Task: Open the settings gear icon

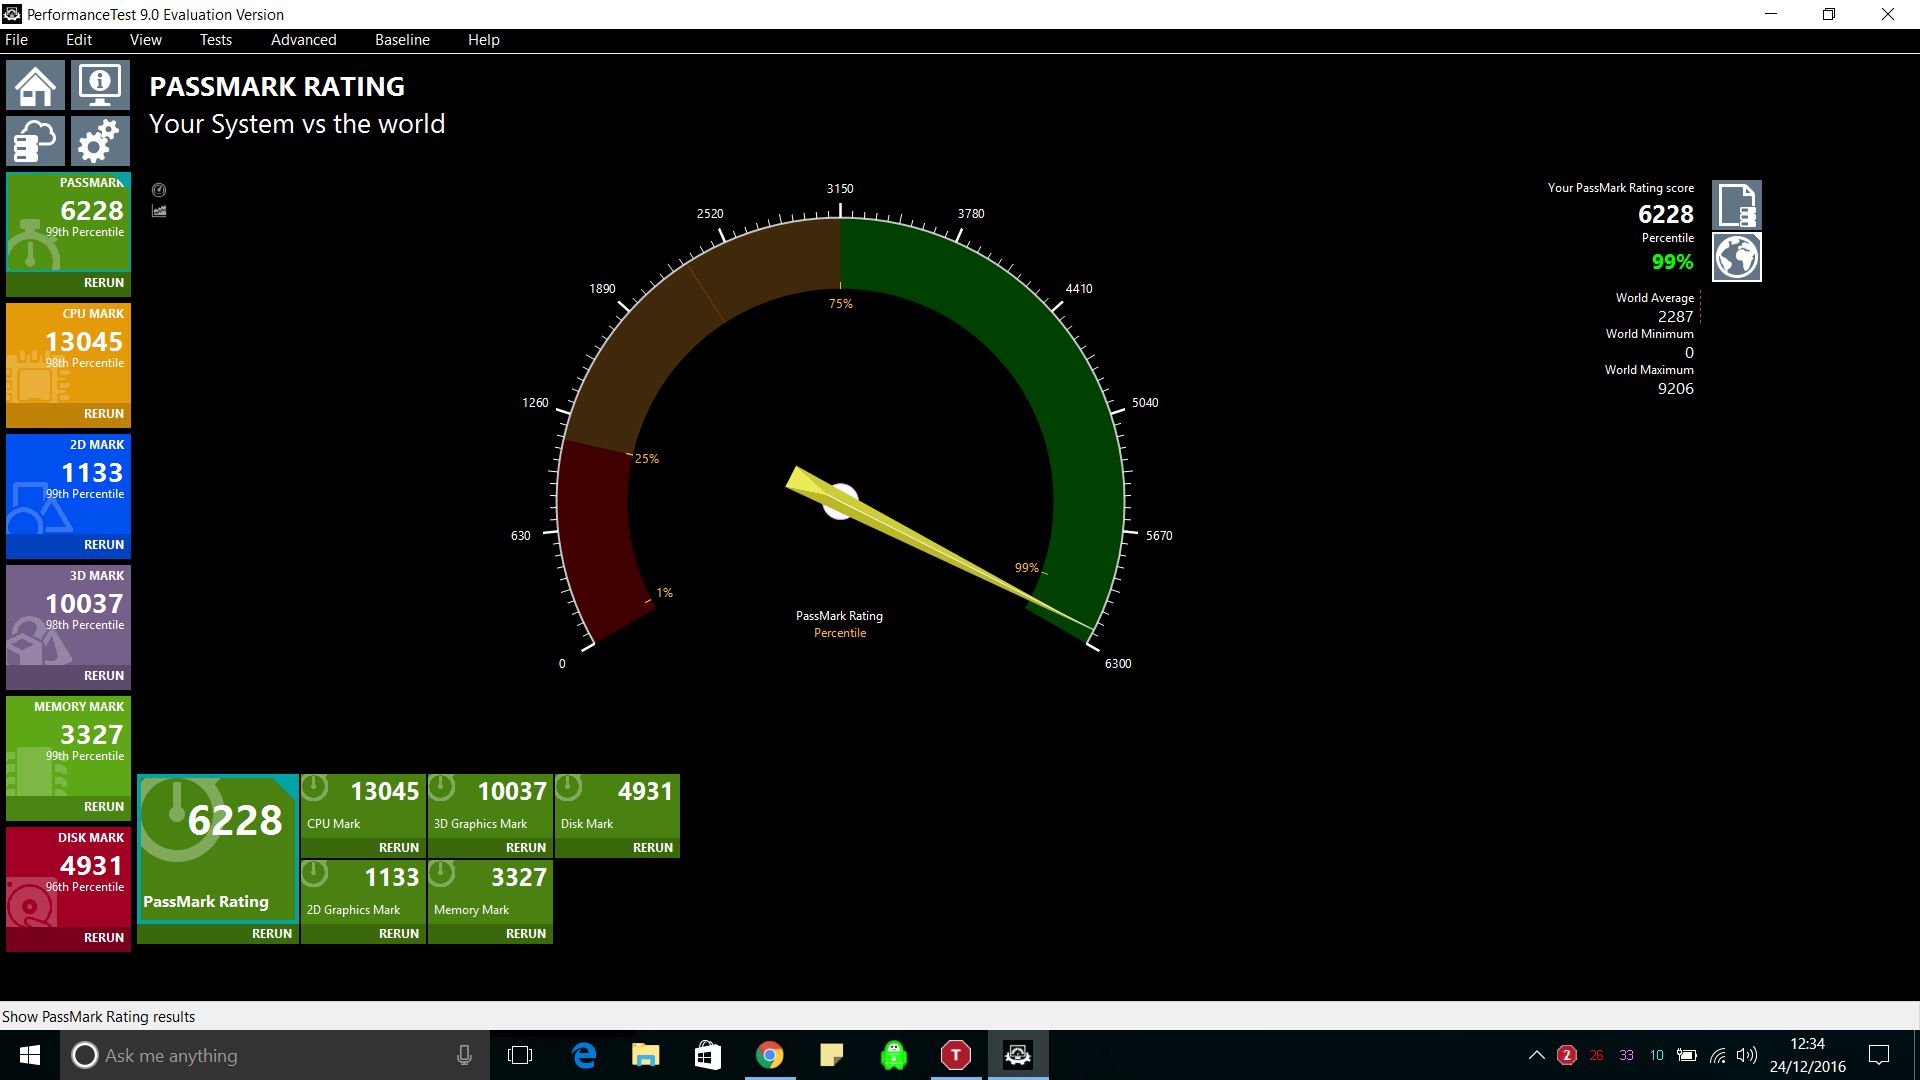Action: pyautogui.click(x=100, y=141)
